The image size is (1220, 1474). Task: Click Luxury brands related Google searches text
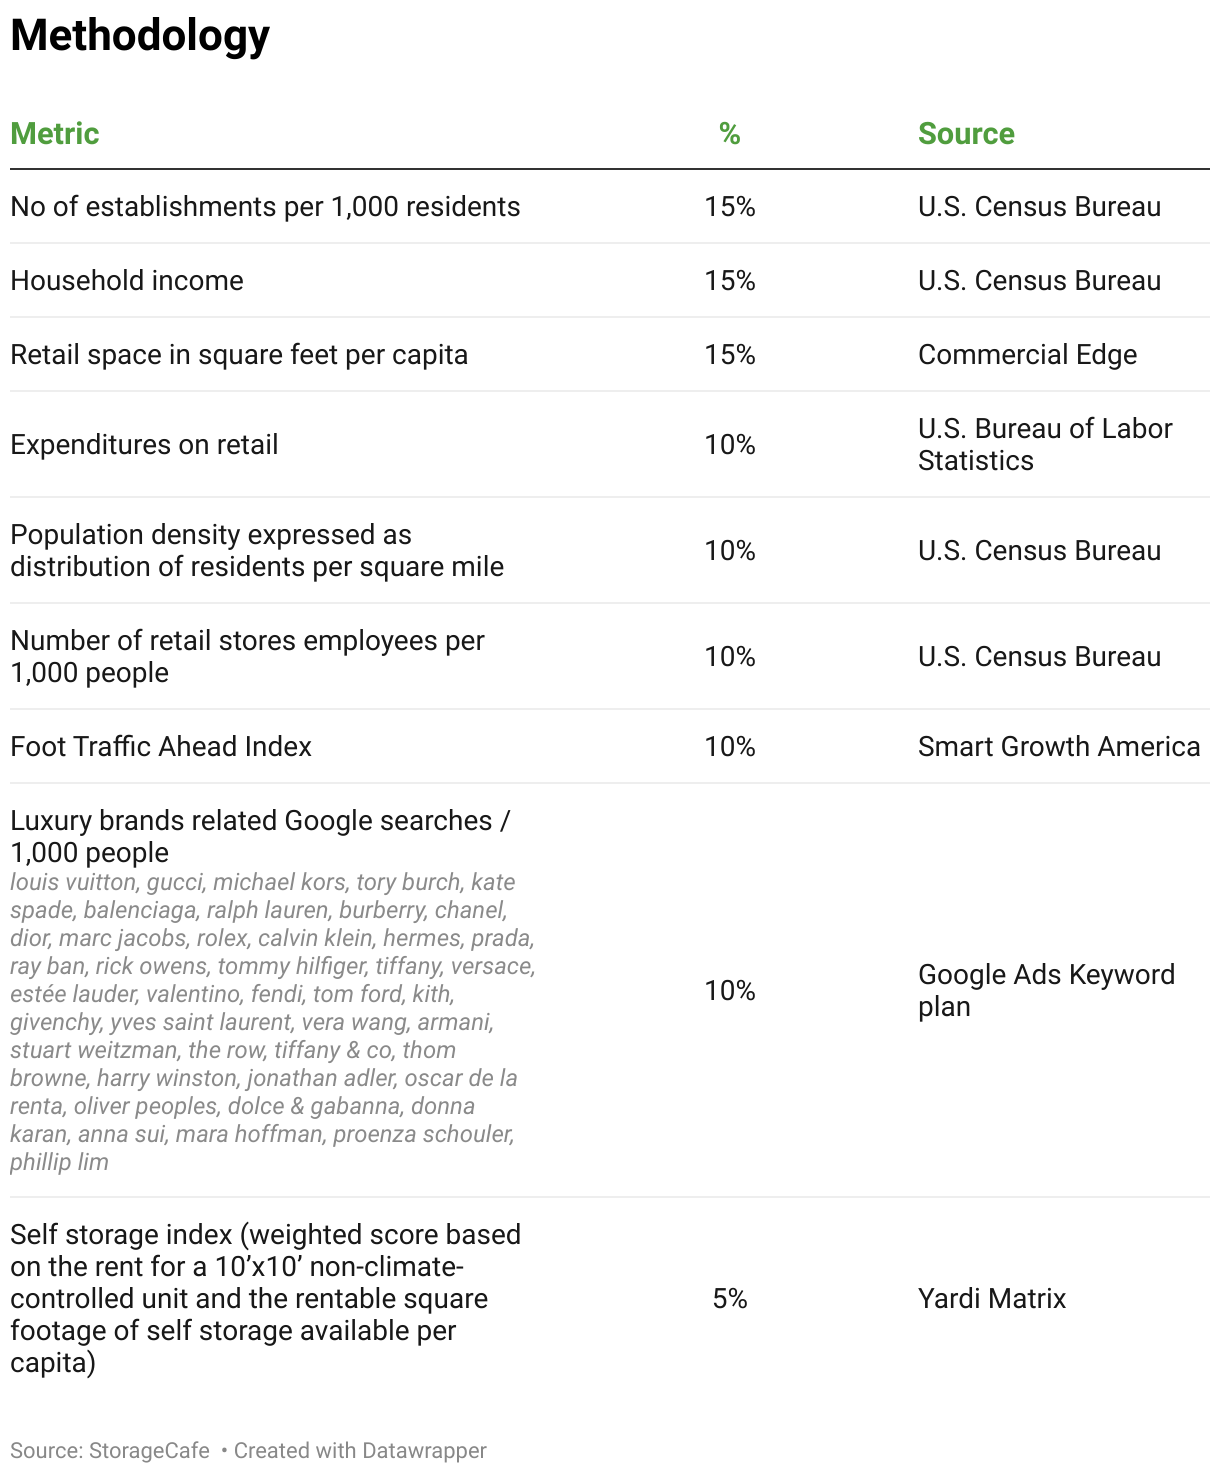click(x=260, y=836)
